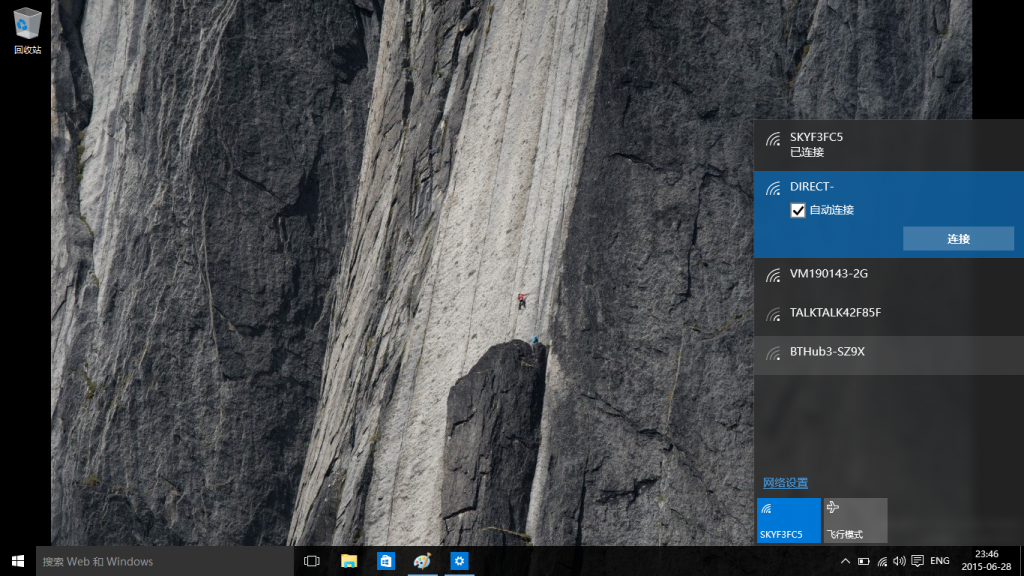
Task: Open Task View from the taskbar
Action: [312, 561]
